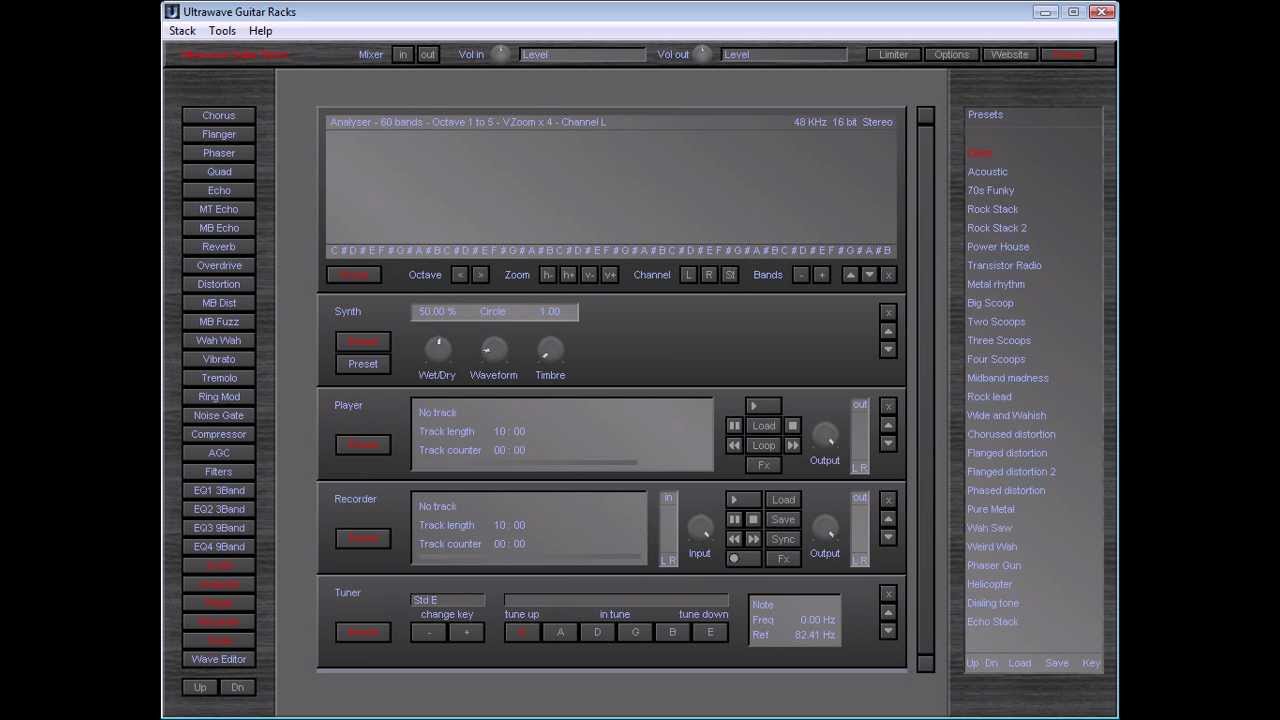The image size is (1280, 720).
Task: Fast-forward the Player track
Action: [x=792, y=445]
